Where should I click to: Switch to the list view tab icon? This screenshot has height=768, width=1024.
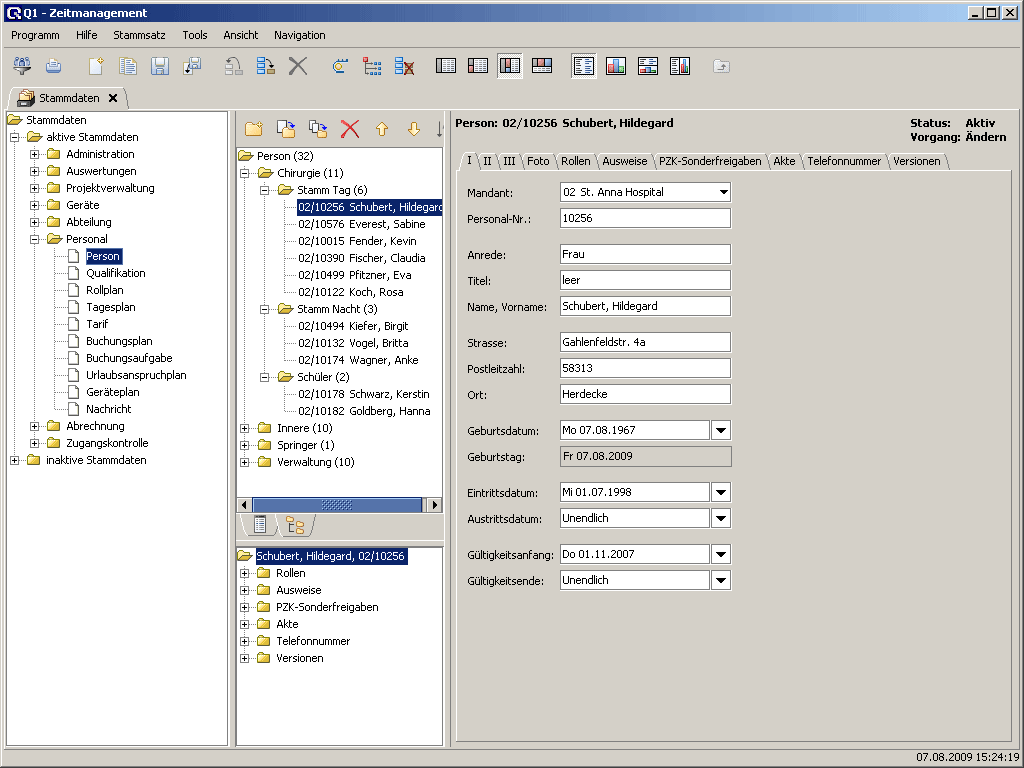point(260,524)
